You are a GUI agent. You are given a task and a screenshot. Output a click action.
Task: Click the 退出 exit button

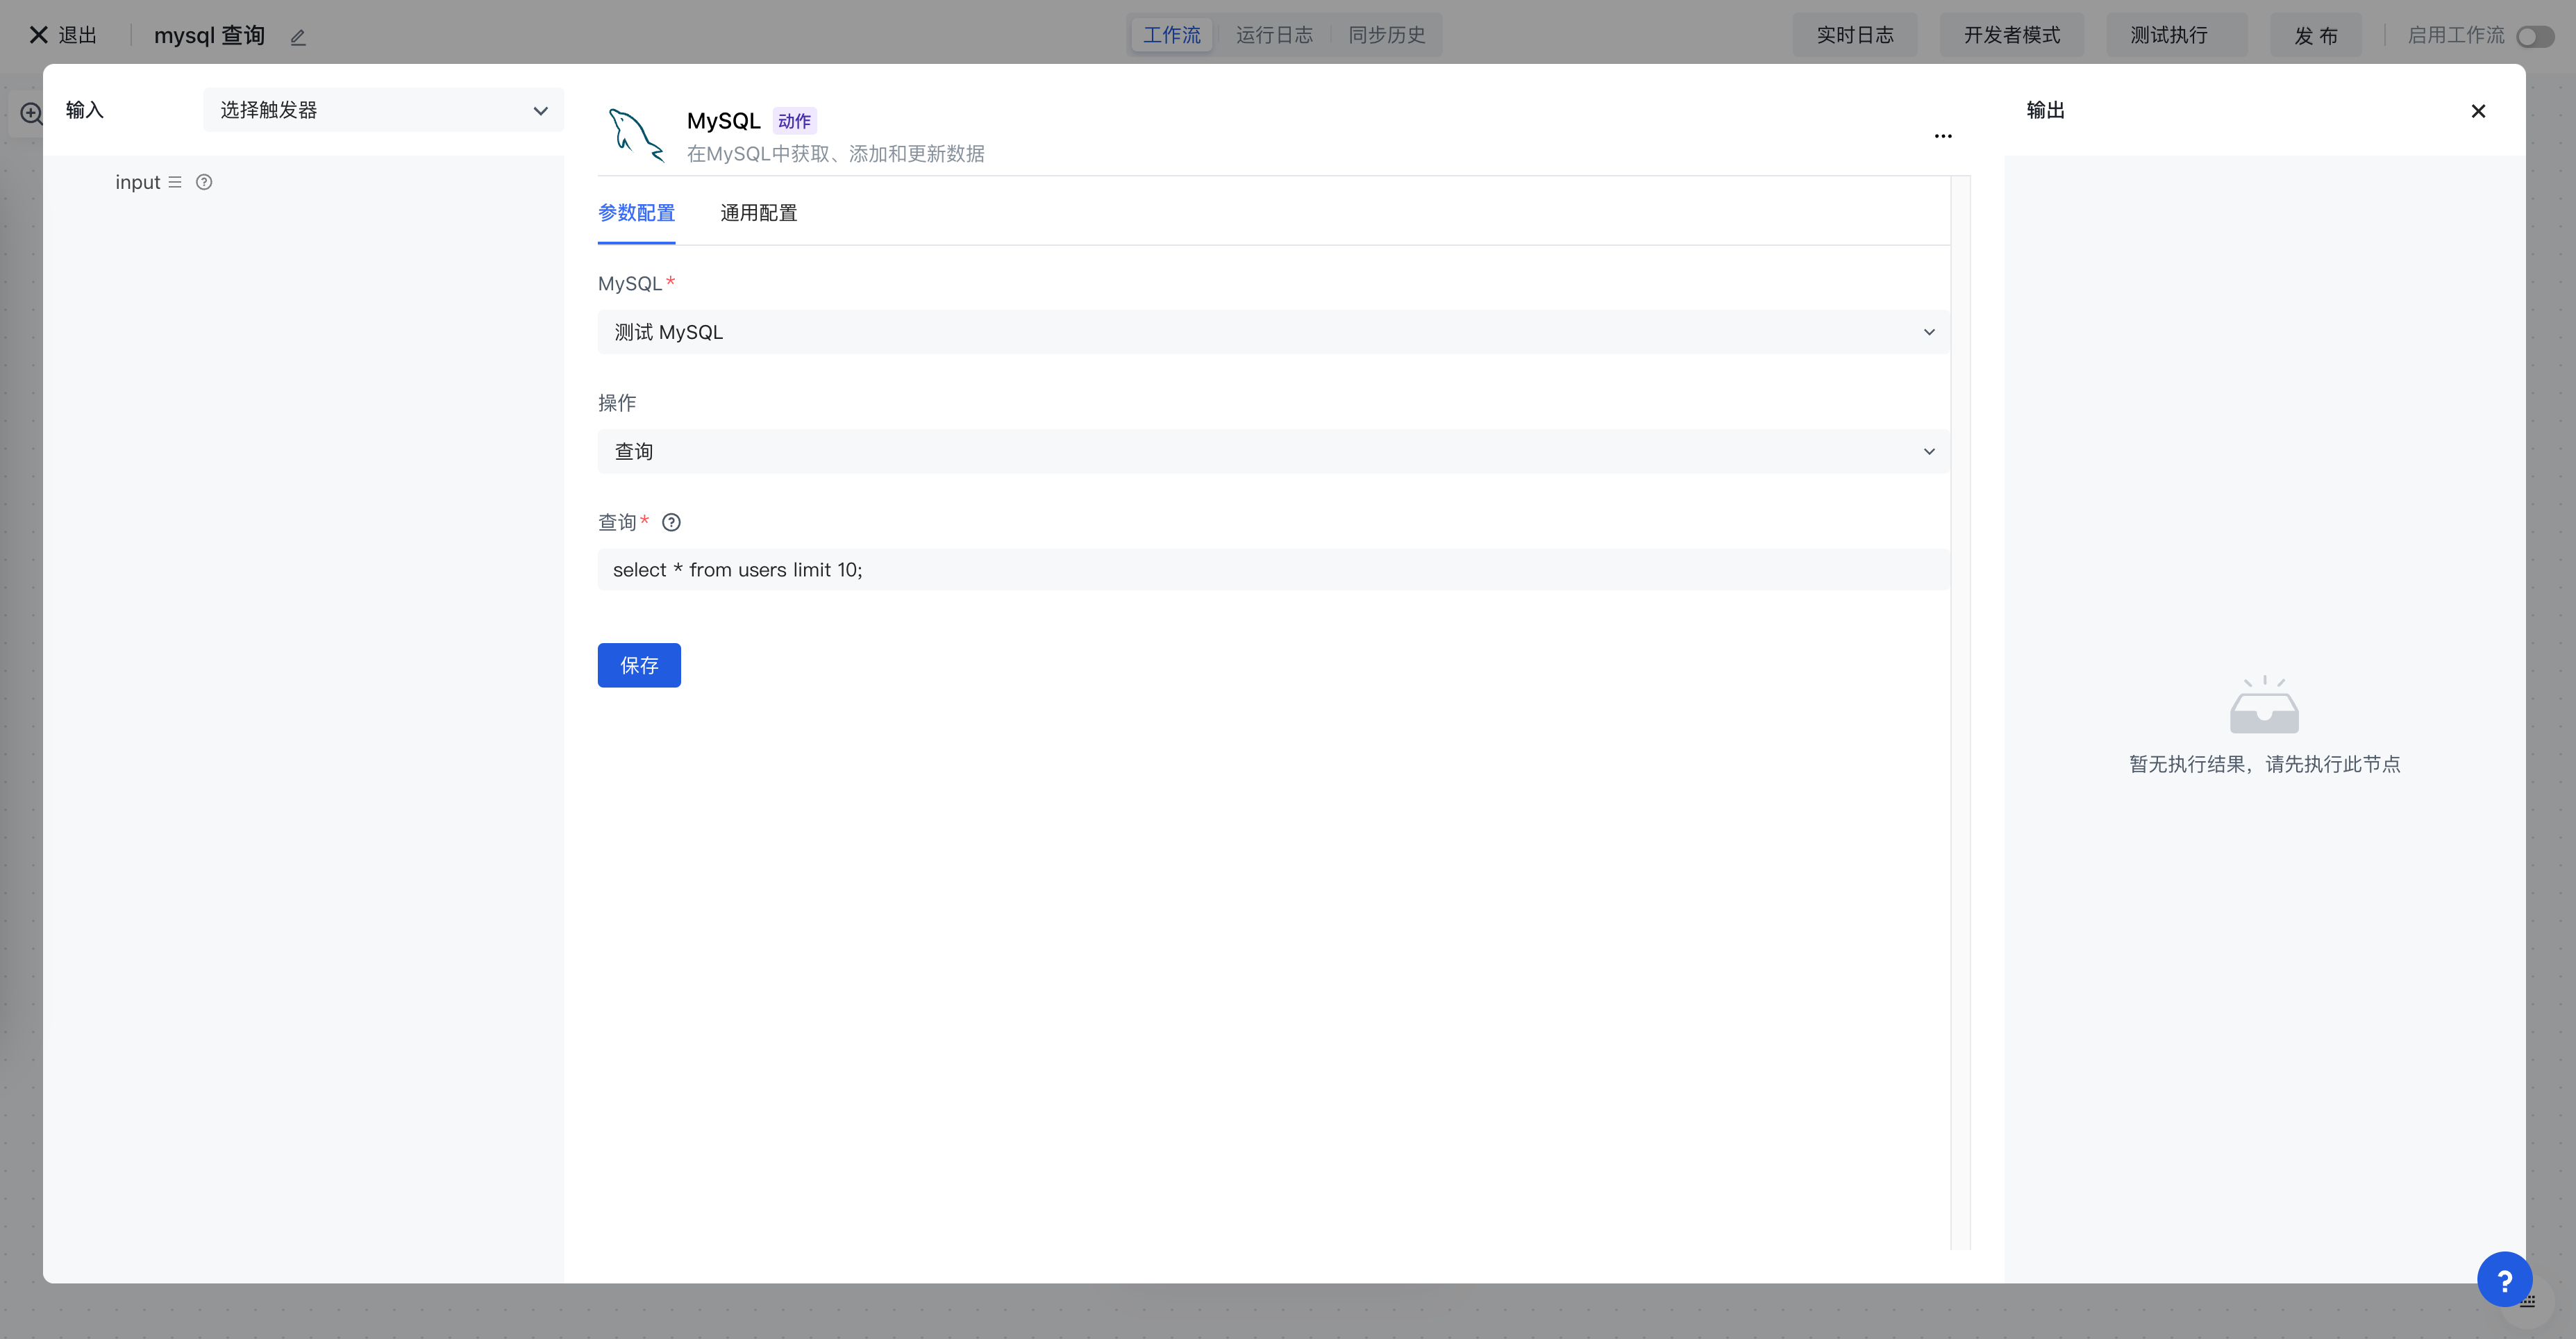[64, 35]
